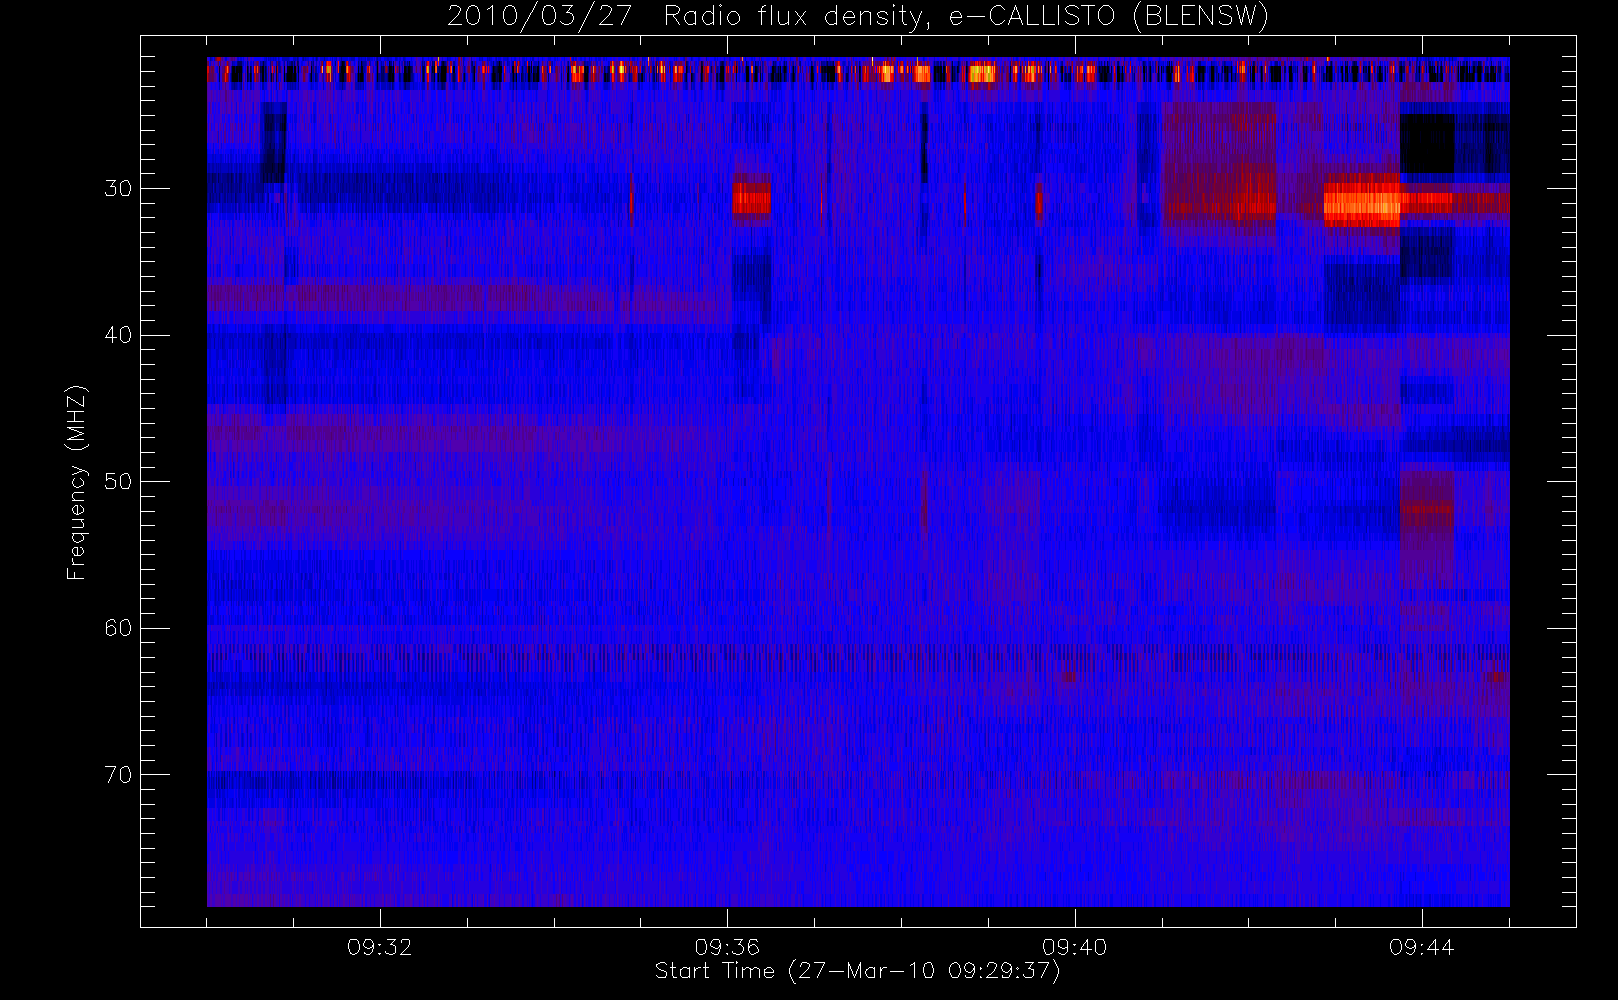
Task: Click the 30 frequency tick label
Action: [118, 188]
